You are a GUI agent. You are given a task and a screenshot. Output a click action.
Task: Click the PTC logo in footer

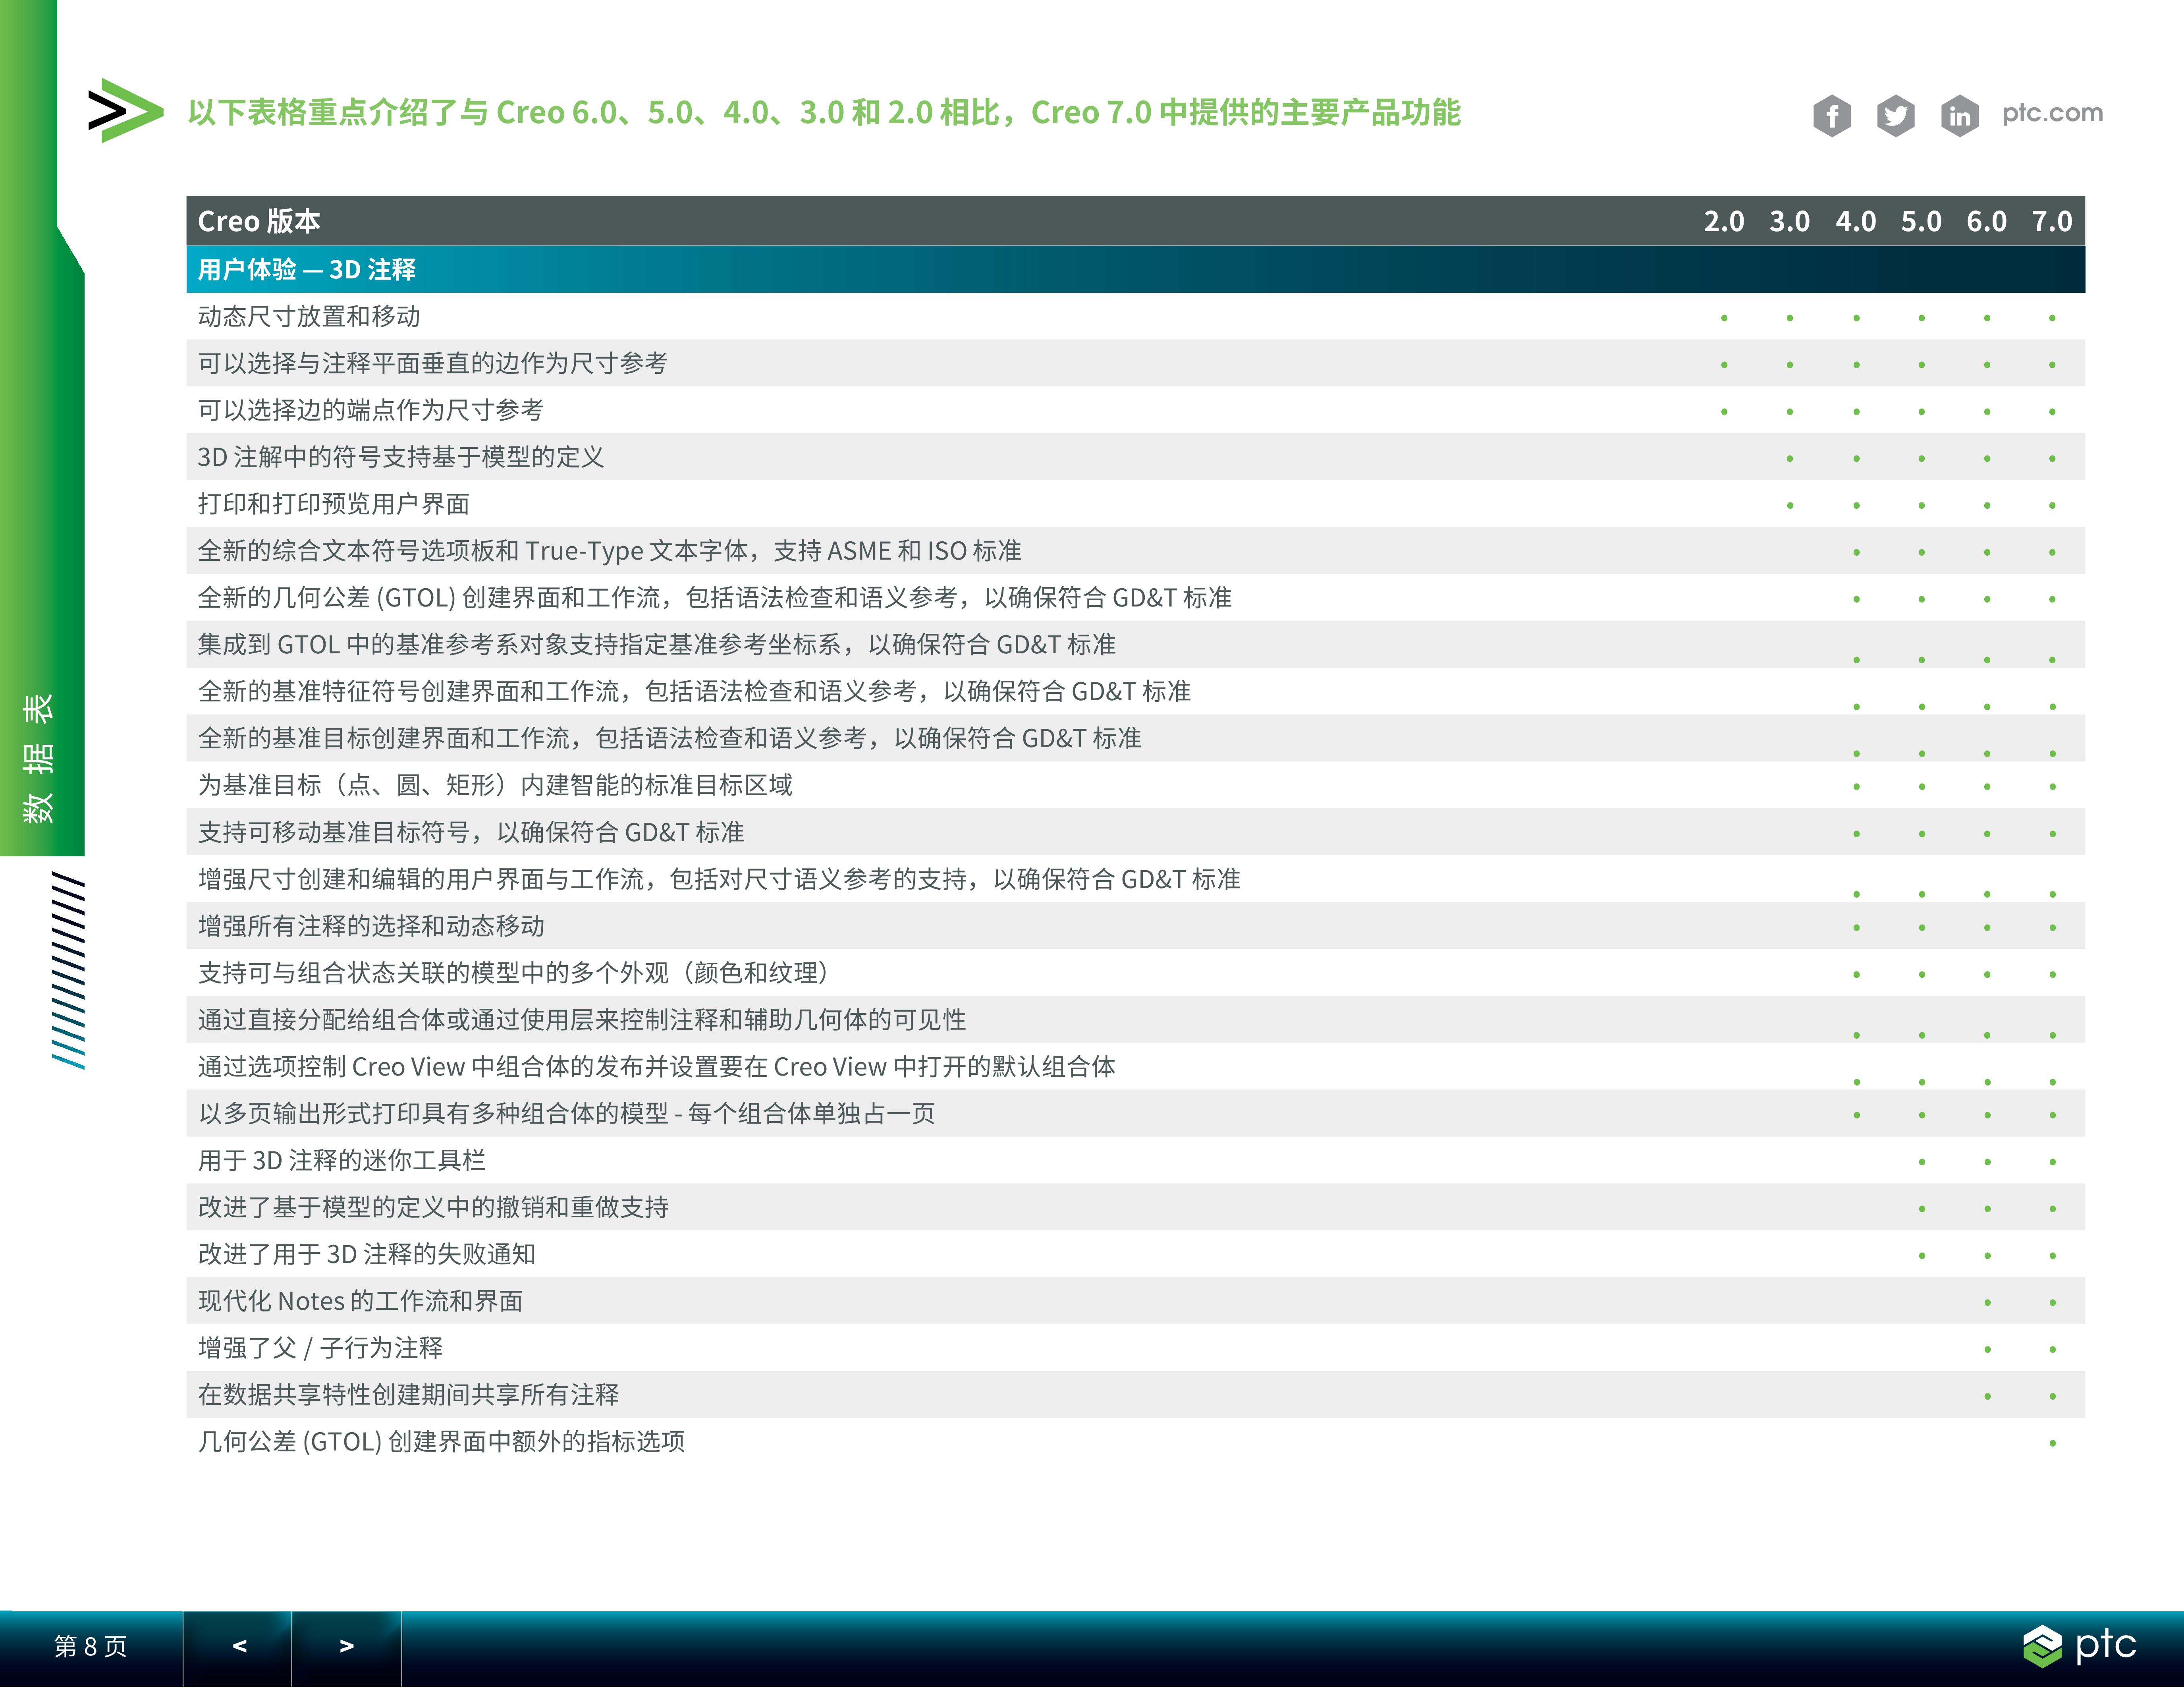click(x=2079, y=1645)
